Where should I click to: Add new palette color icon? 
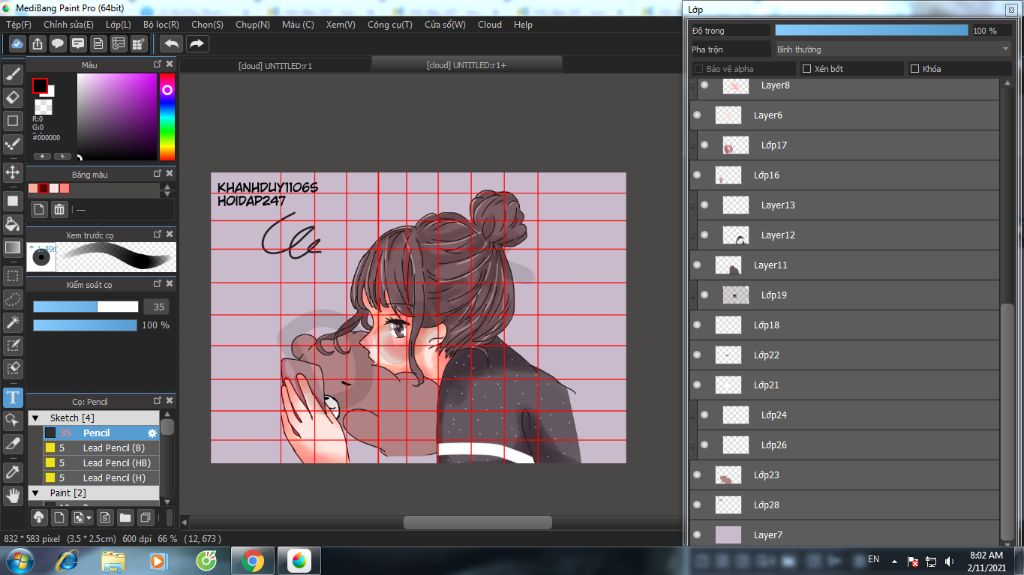(x=39, y=209)
